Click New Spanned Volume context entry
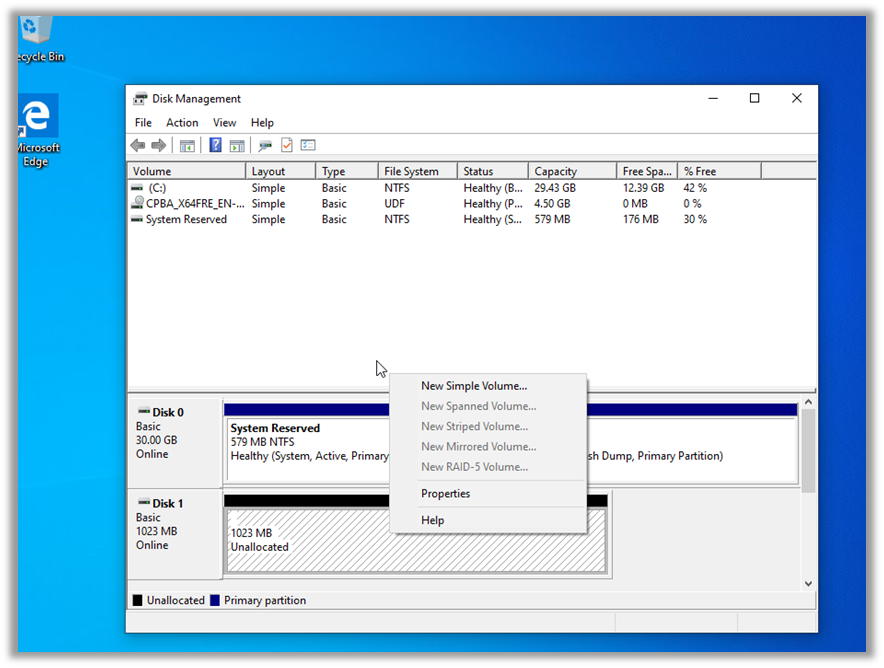The height and width of the screenshot is (668, 884). pos(488,406)
